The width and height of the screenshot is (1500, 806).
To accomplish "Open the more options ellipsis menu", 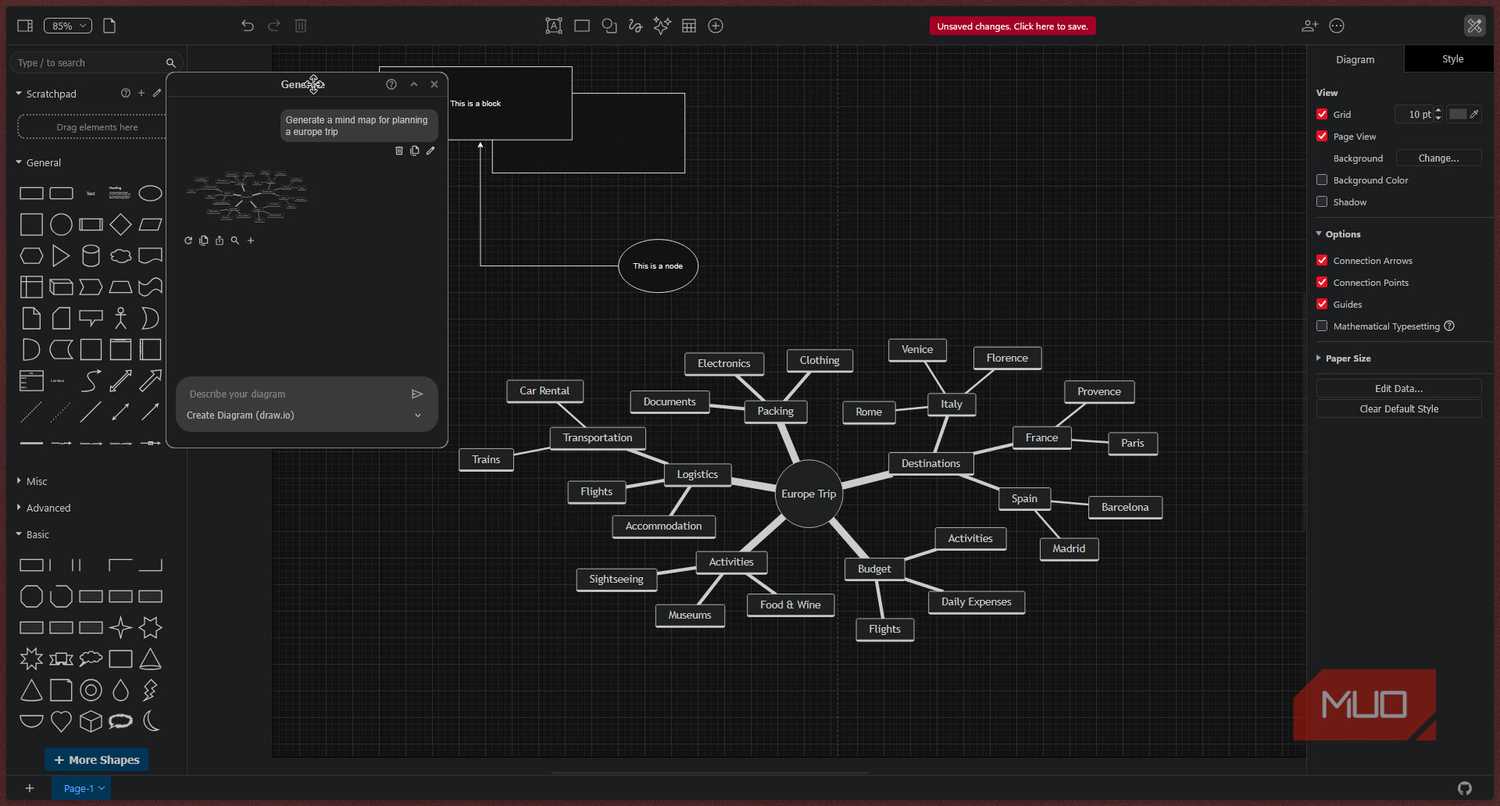I will click(x=1338, y=26).
